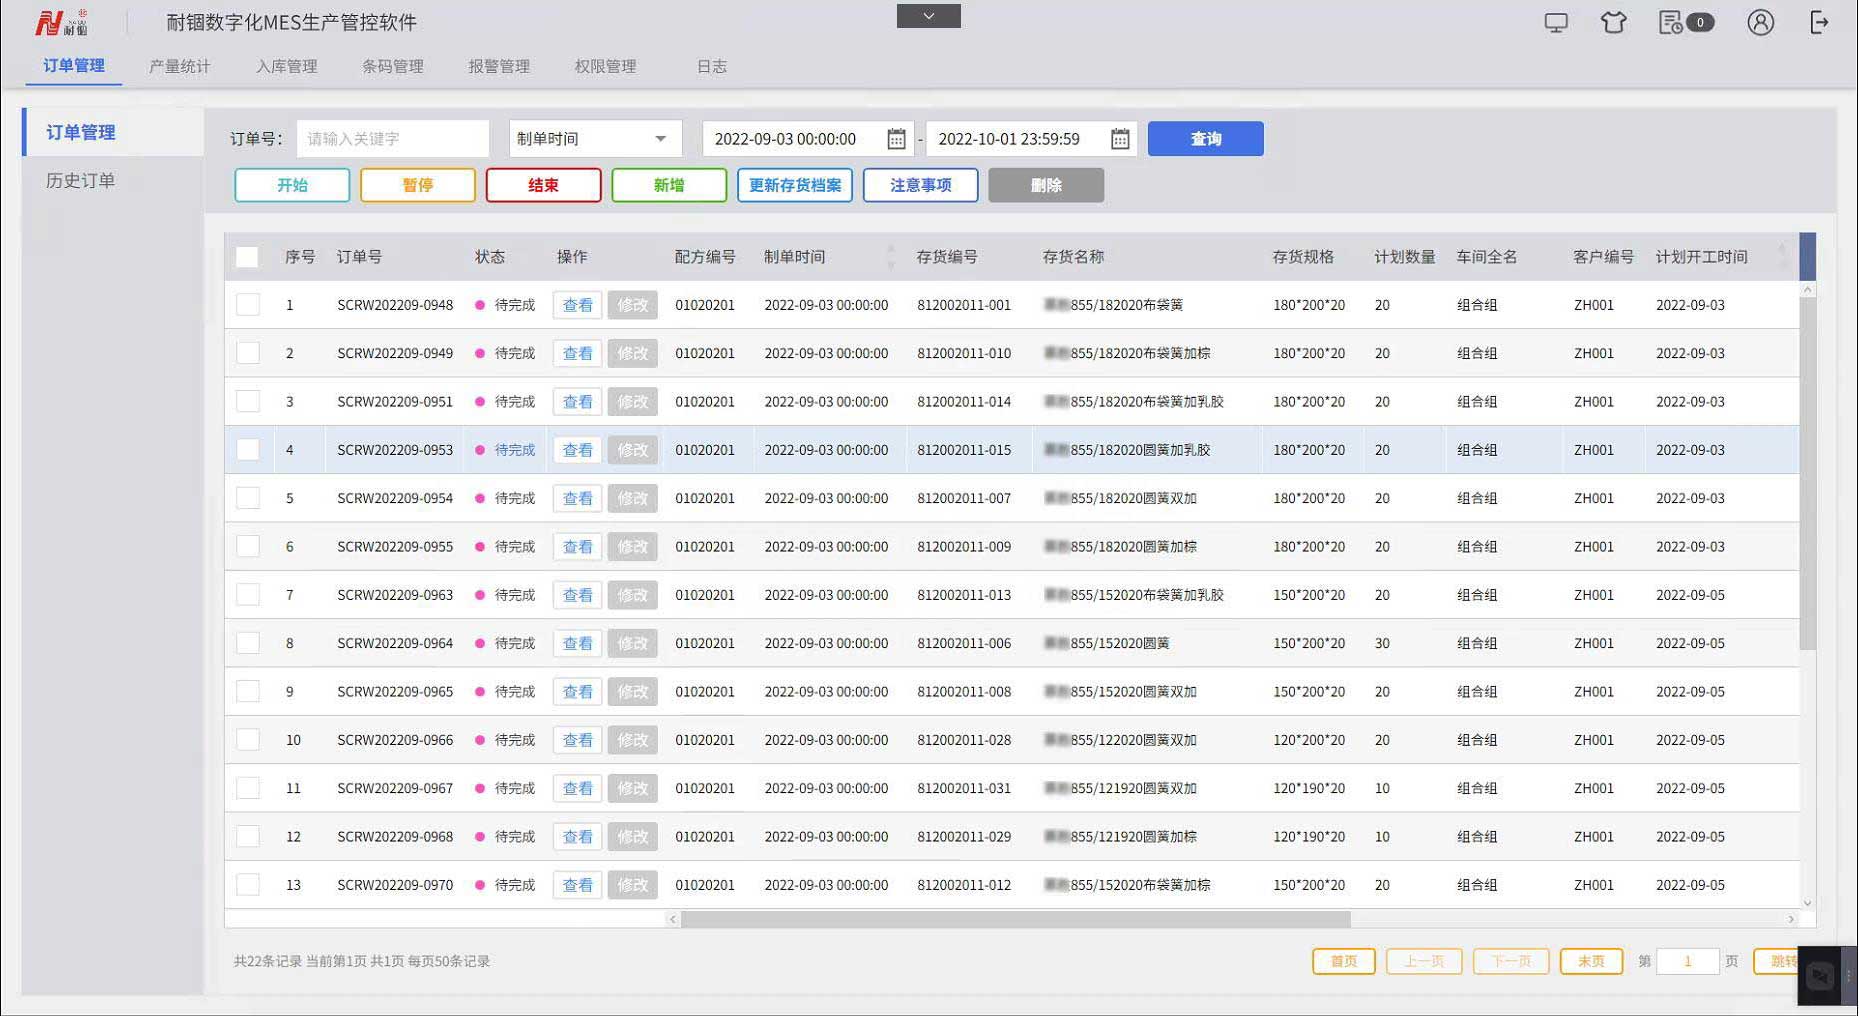Viewport: 1859px width, 1016px height.
Task: Switch to 日志 tab
Action: 712,66
